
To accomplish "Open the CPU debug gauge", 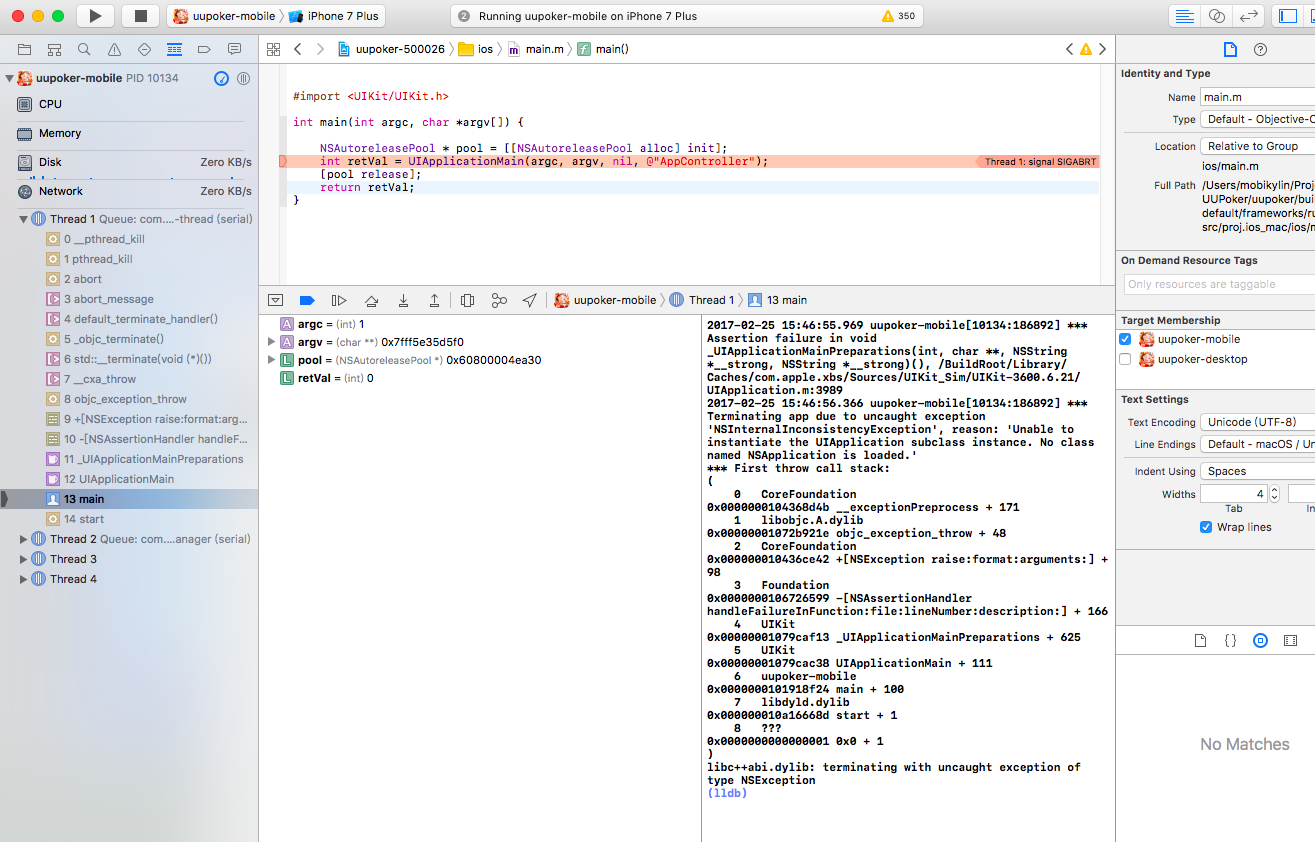I will (130, 104).
